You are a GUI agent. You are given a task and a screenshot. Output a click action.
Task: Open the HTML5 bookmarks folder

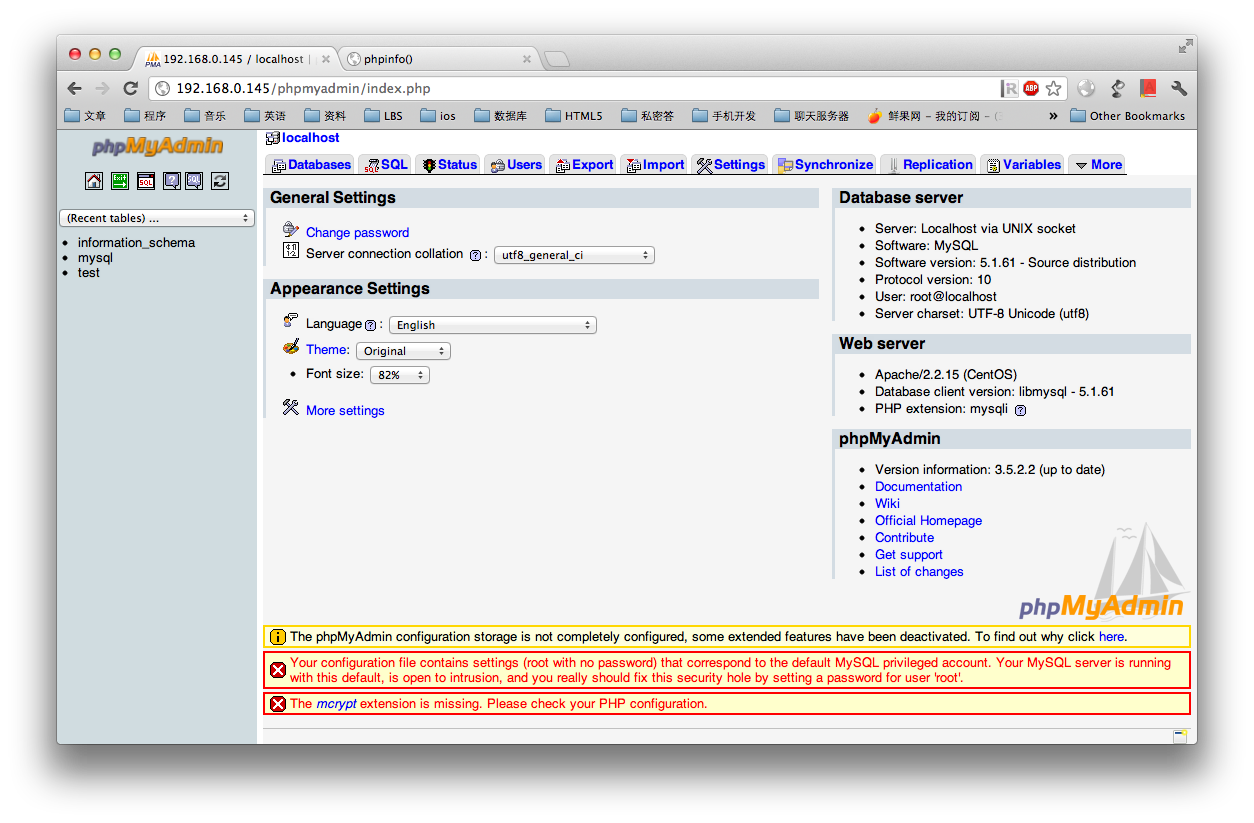pyautogui.click(x=574, y=116)
